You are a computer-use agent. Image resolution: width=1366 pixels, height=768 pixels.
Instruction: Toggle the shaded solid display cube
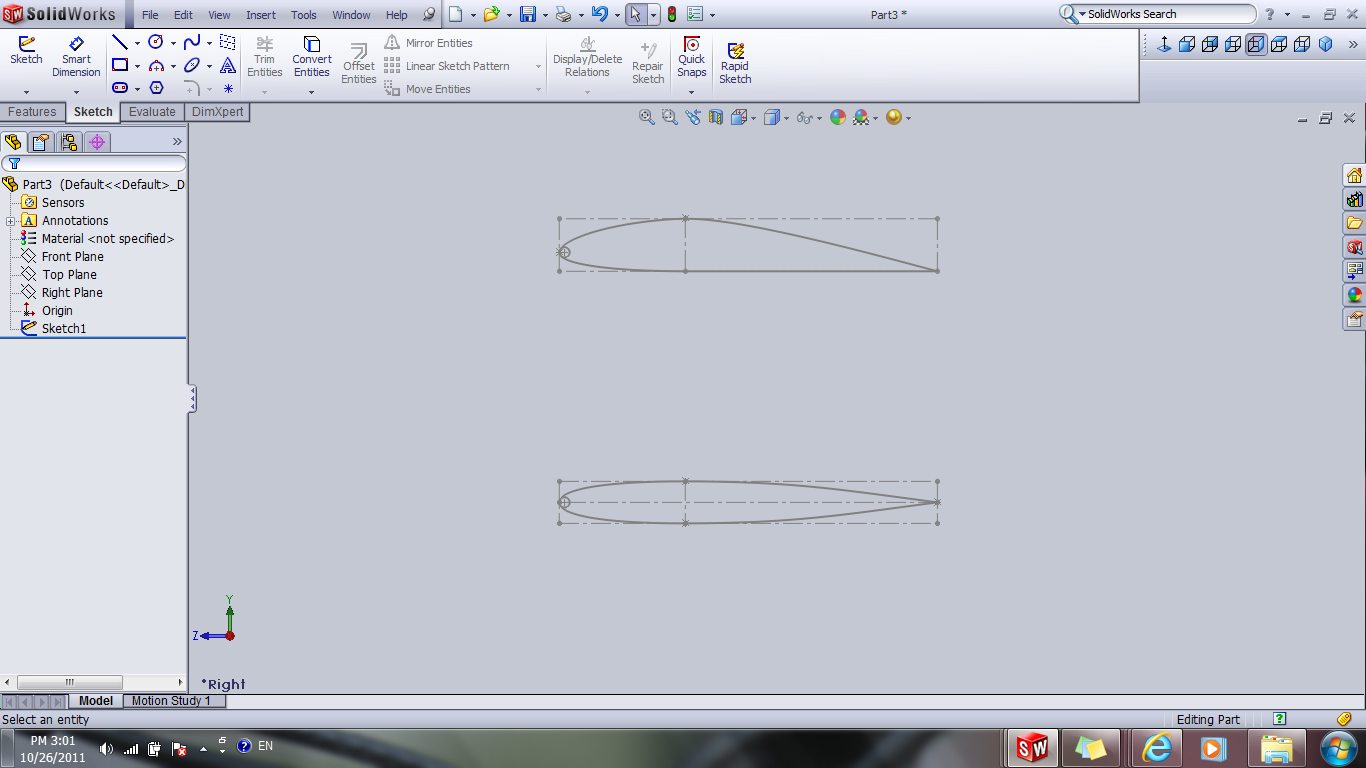tap(1326, 44)
